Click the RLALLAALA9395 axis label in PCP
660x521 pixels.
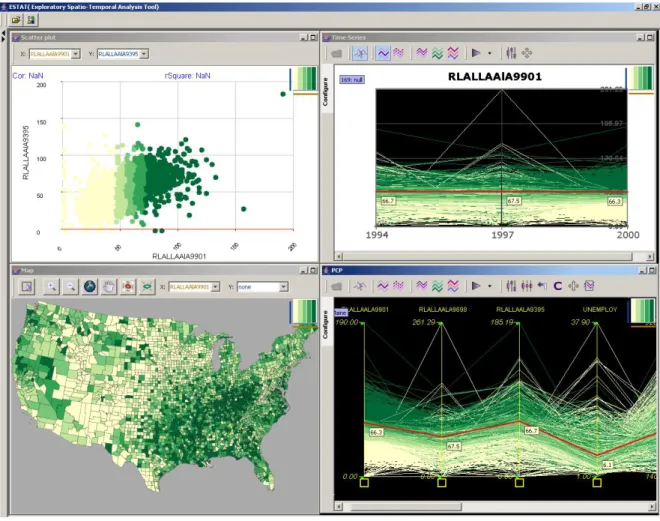click(x=520, y=310)
